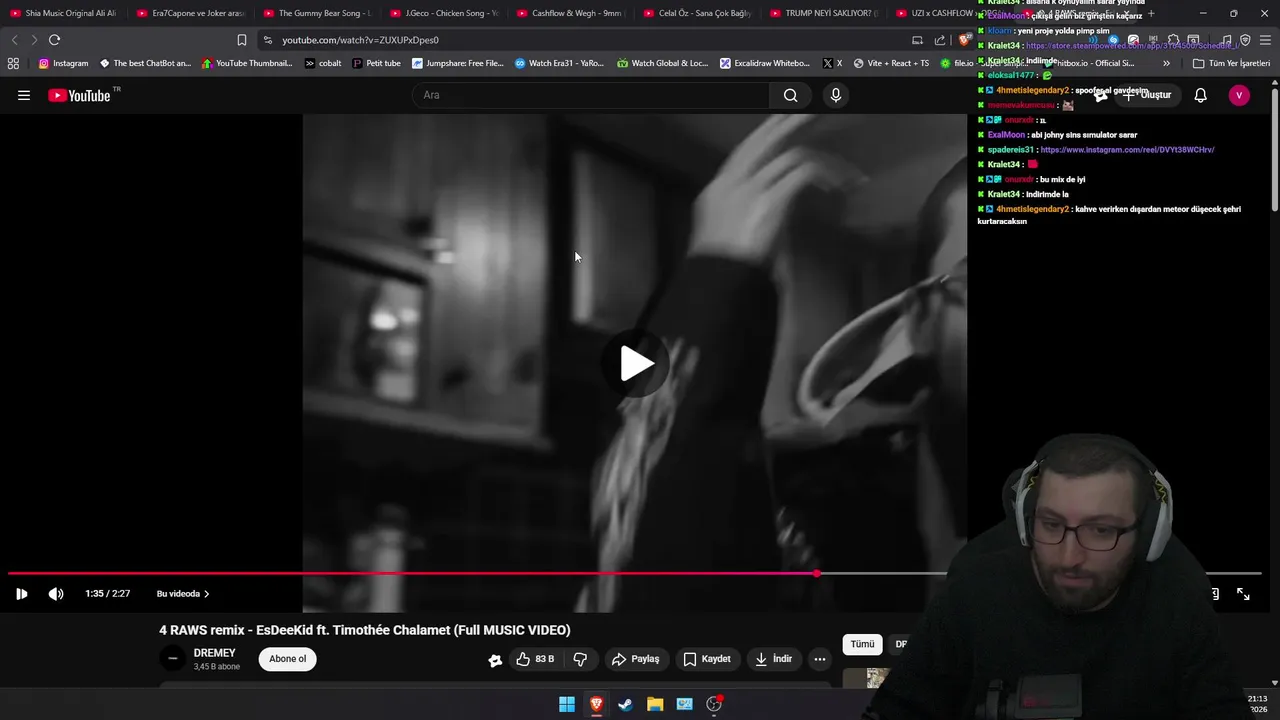
Task: Open OBS Studio from the taskbar
Action: point(714,704)
